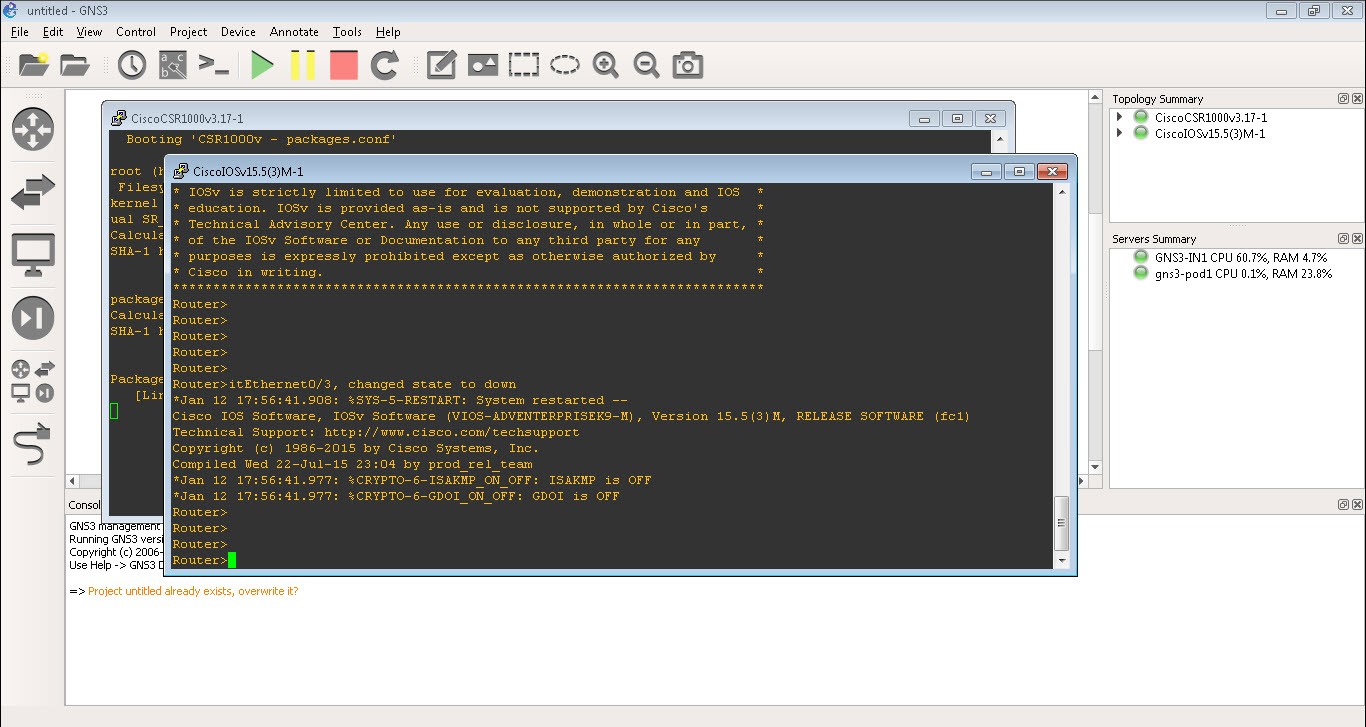
Task: Suspend all devices with yellow pause button
Action: pyautogui.click(x=303, y=66)
